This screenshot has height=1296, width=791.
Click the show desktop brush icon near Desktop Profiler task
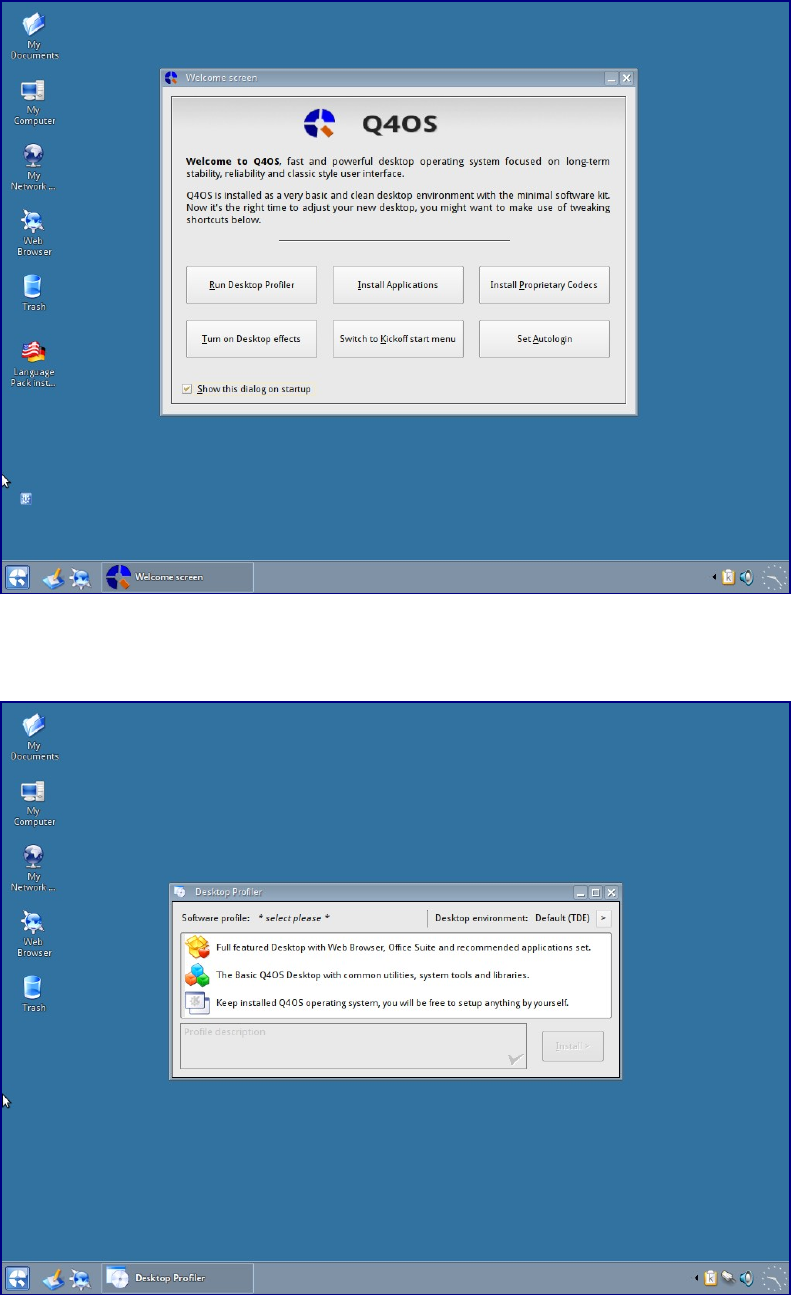53,1278
